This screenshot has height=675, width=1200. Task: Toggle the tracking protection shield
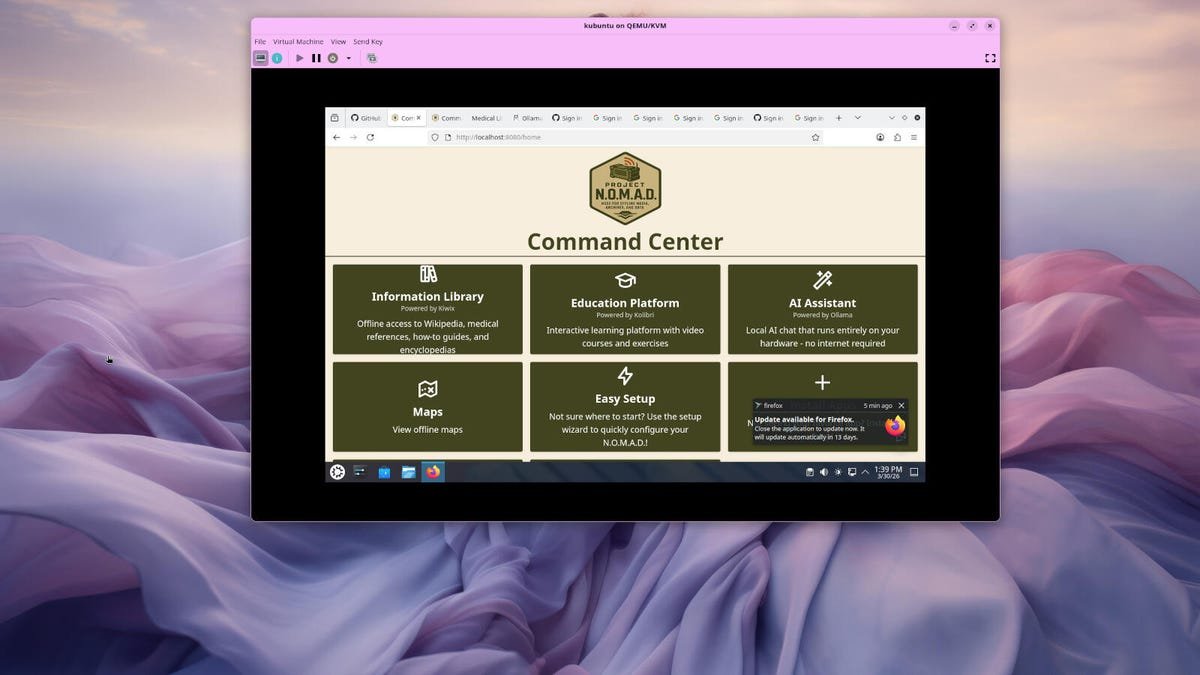[434, 137]
